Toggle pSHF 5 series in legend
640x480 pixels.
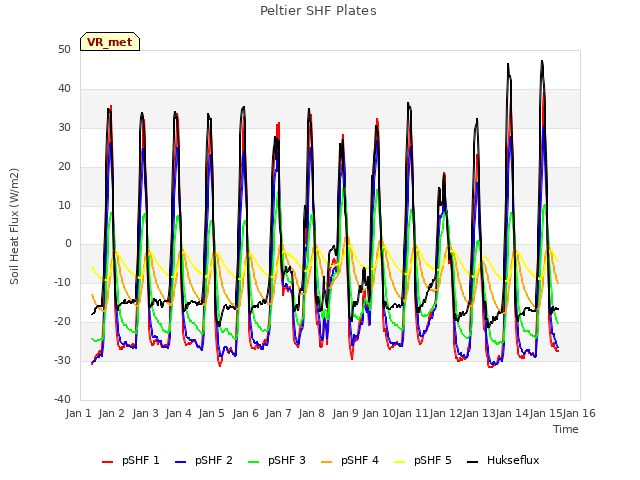click(x=423, y=460)
